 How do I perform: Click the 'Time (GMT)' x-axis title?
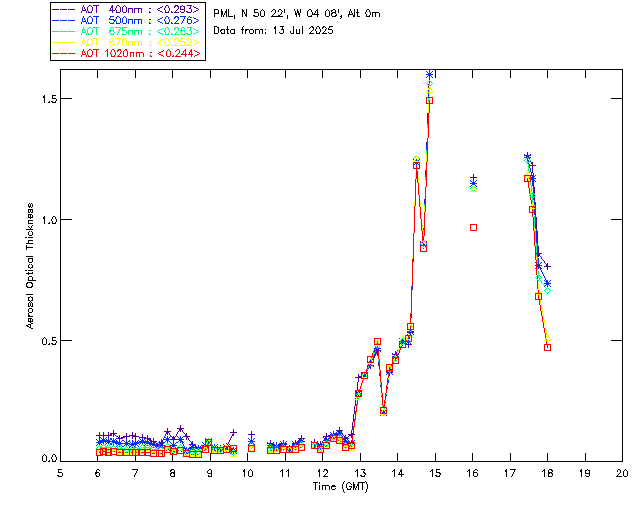coord(340,485)
